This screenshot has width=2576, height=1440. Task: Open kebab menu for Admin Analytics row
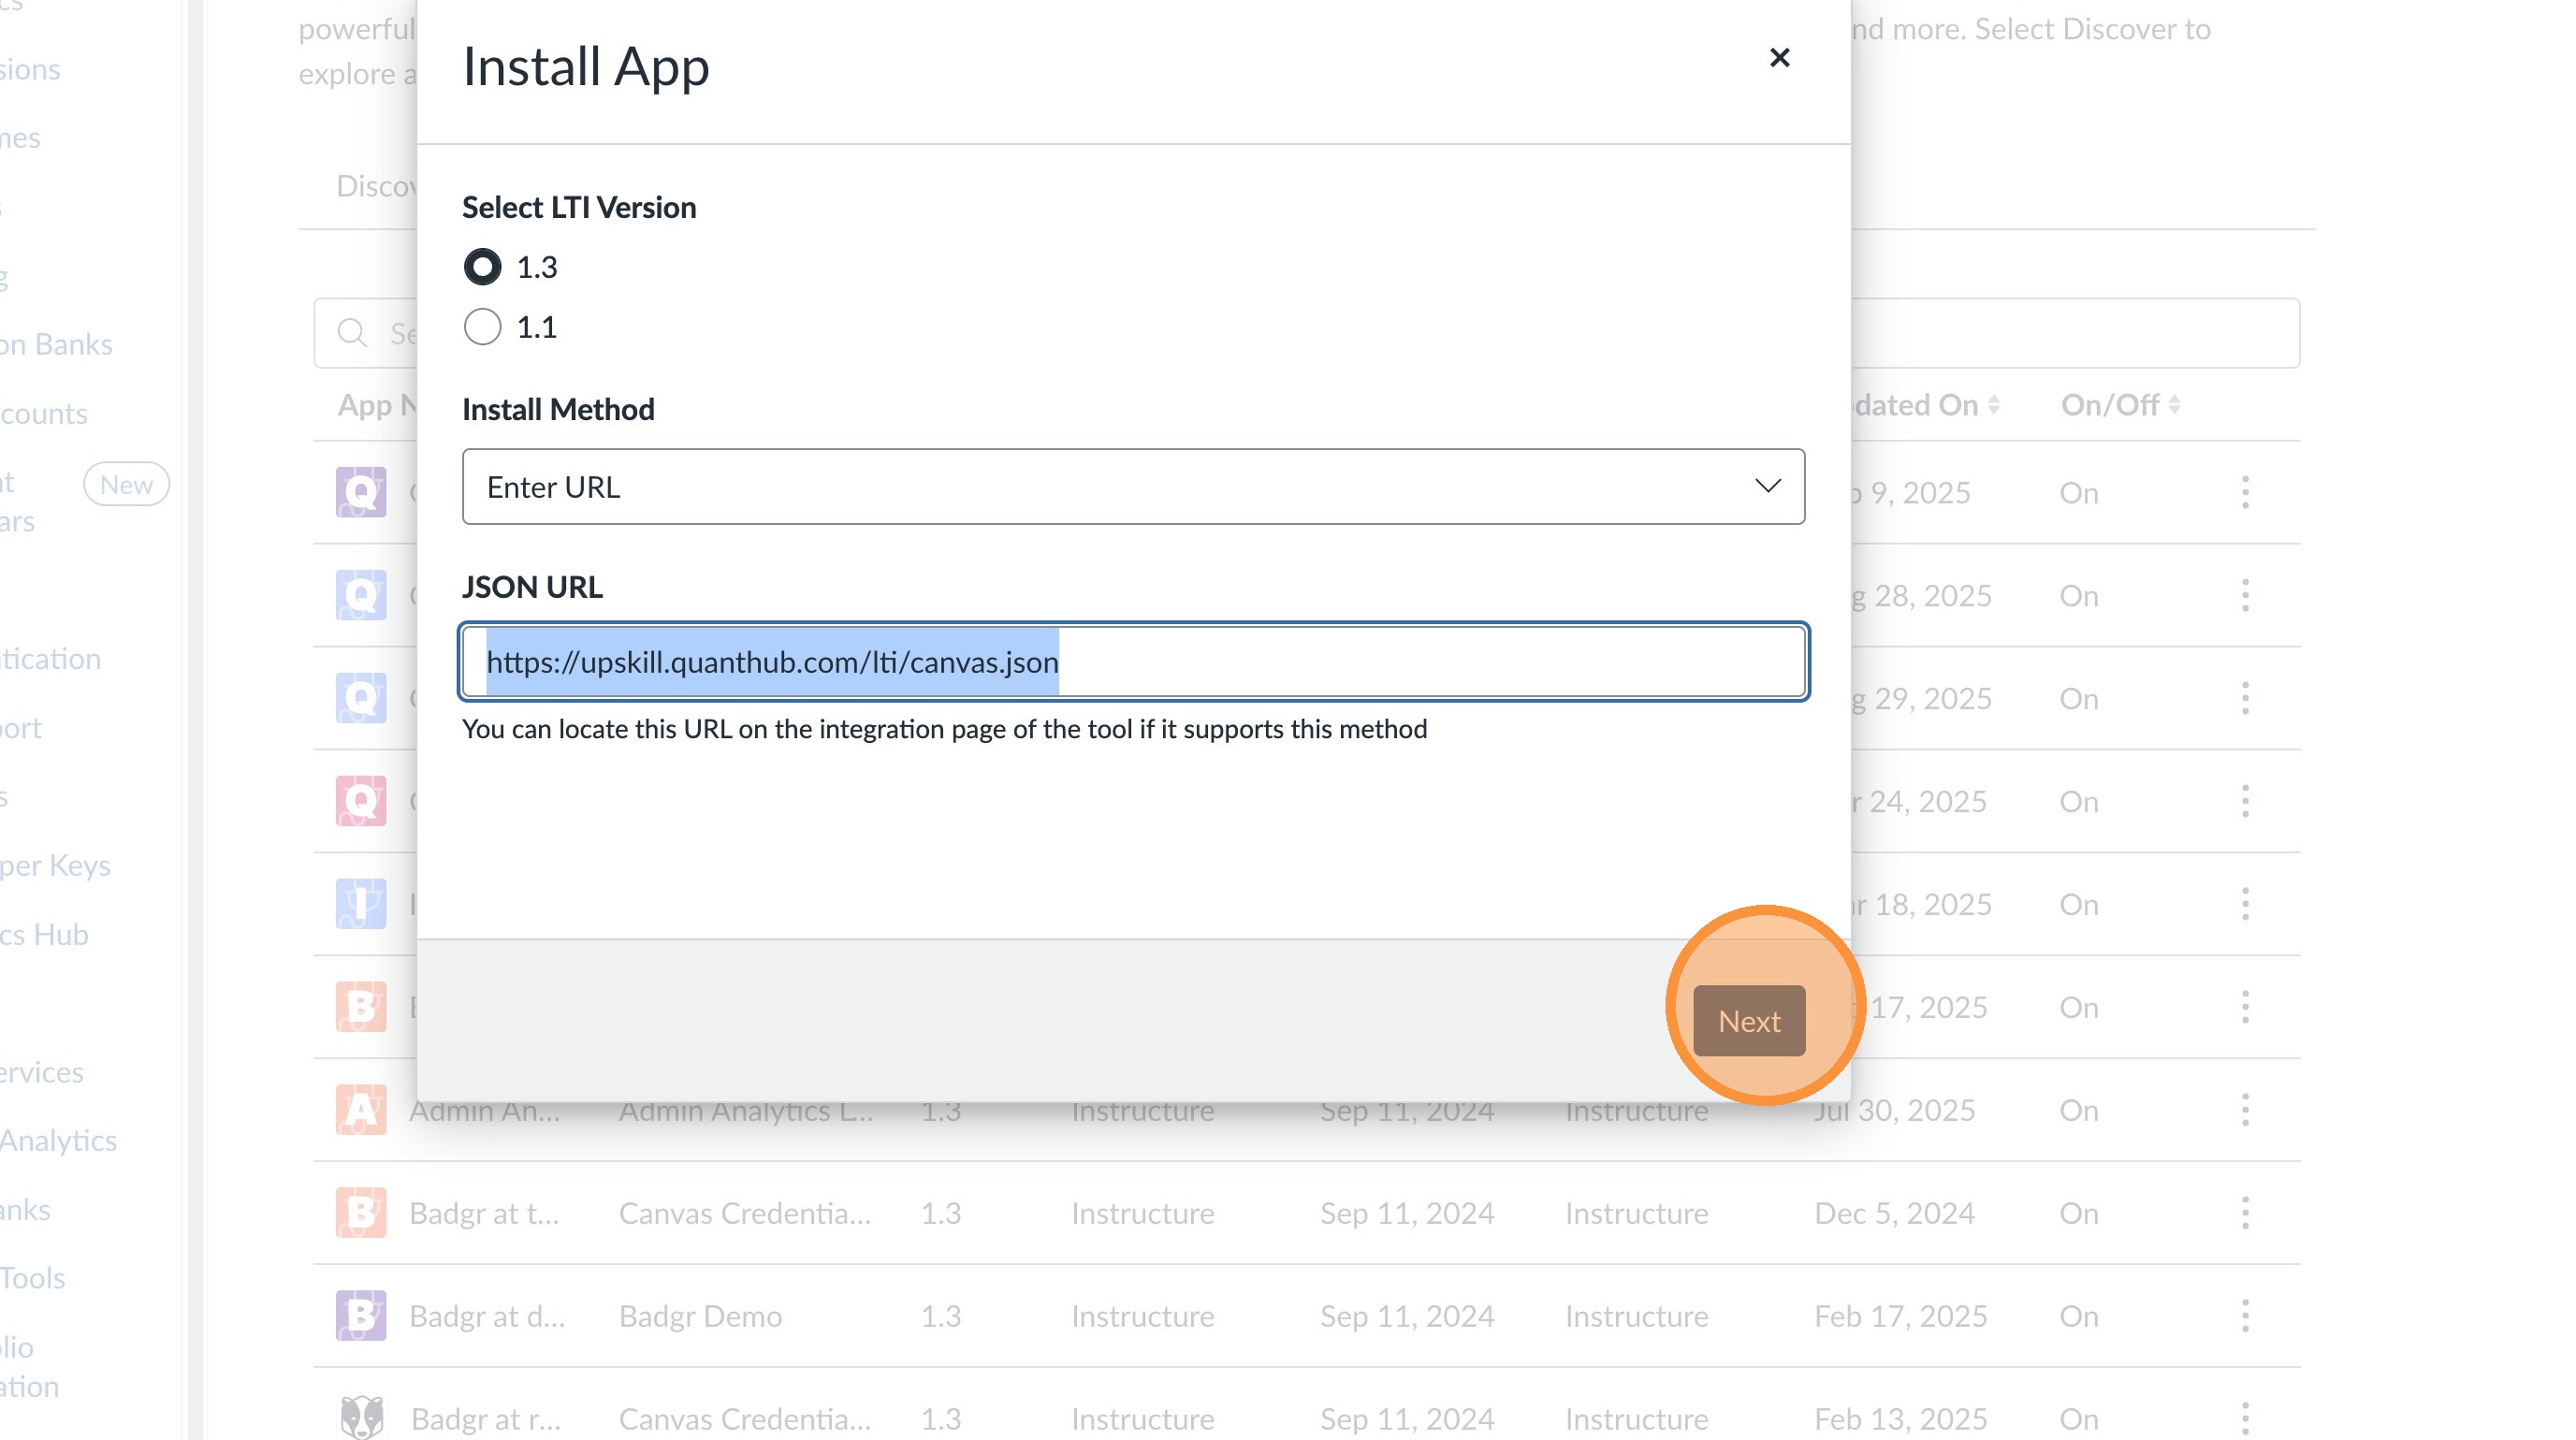point(2245,1110)
